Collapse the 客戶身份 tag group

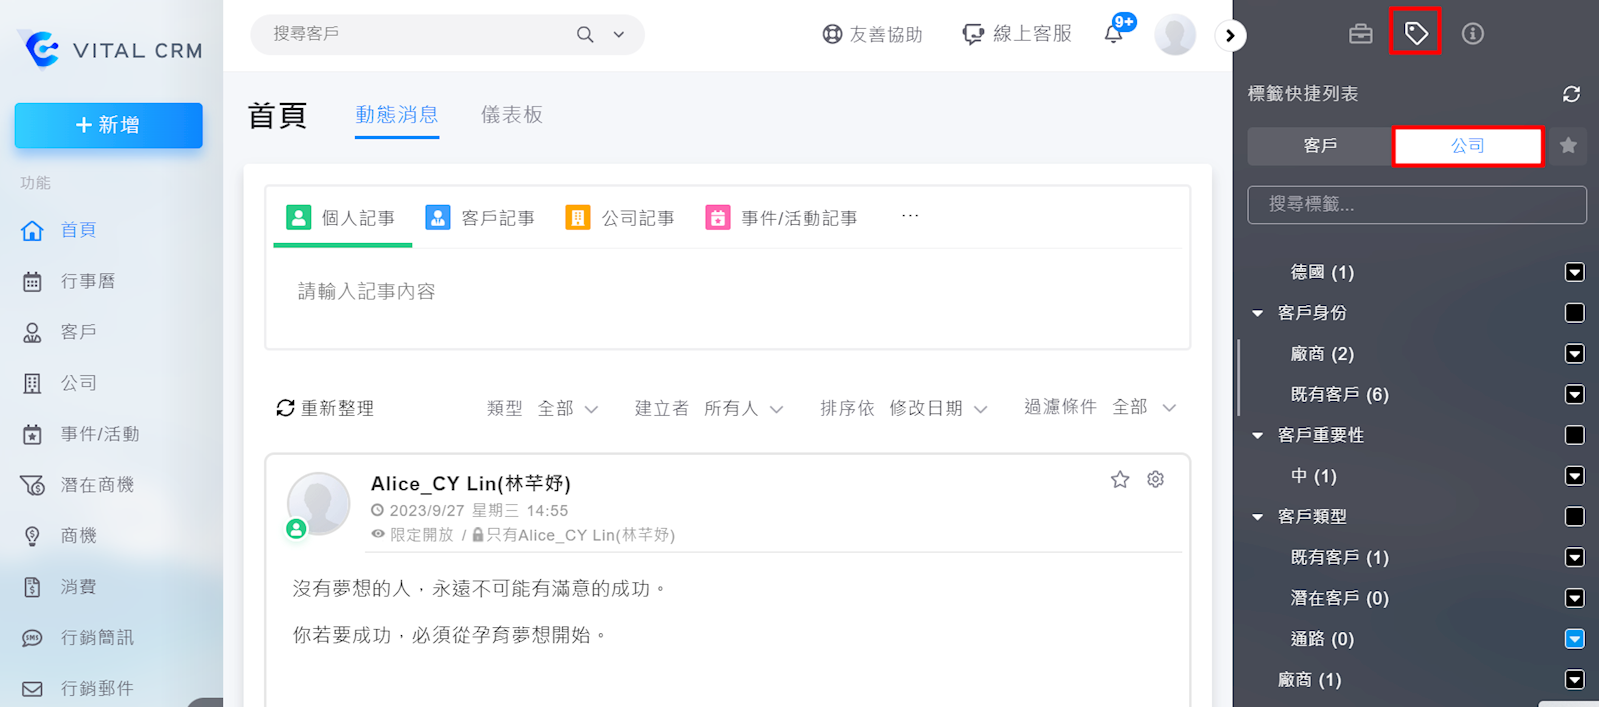pos(1258,313)
